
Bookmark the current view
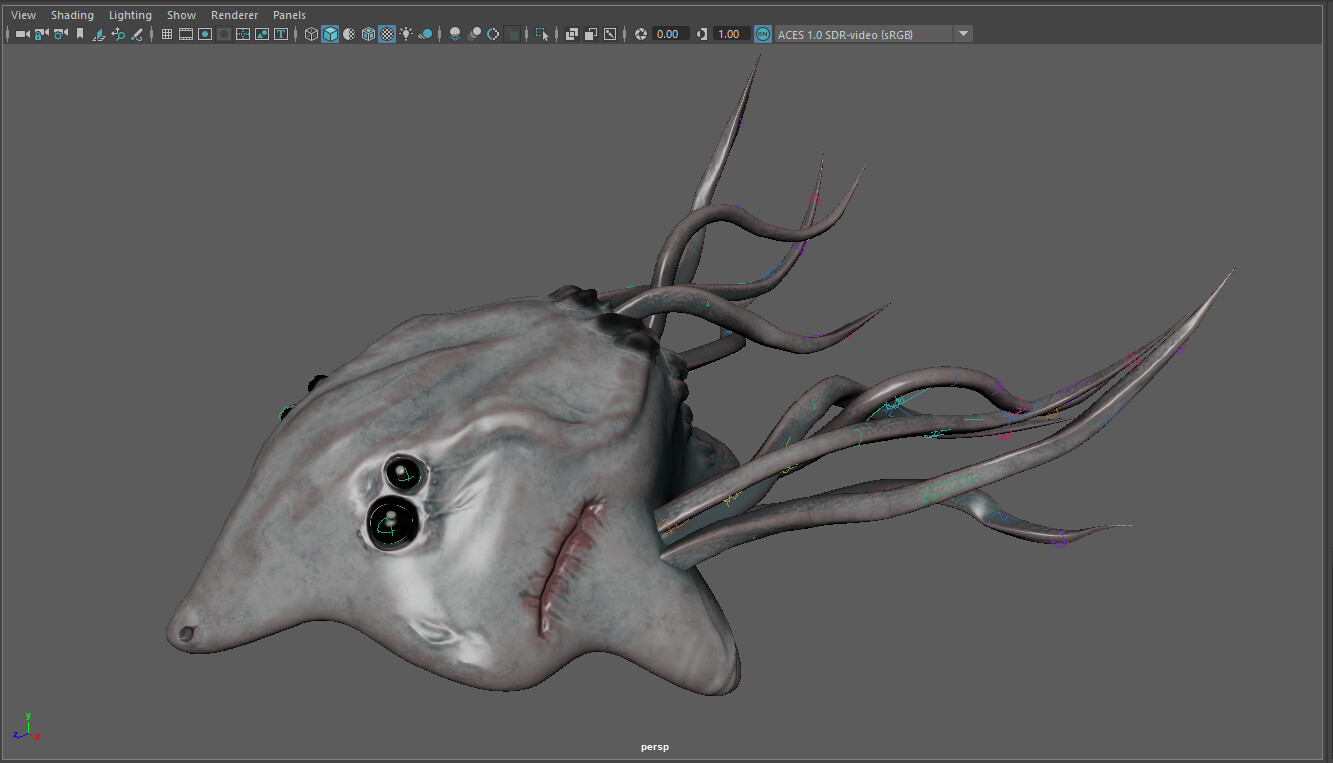79,33
